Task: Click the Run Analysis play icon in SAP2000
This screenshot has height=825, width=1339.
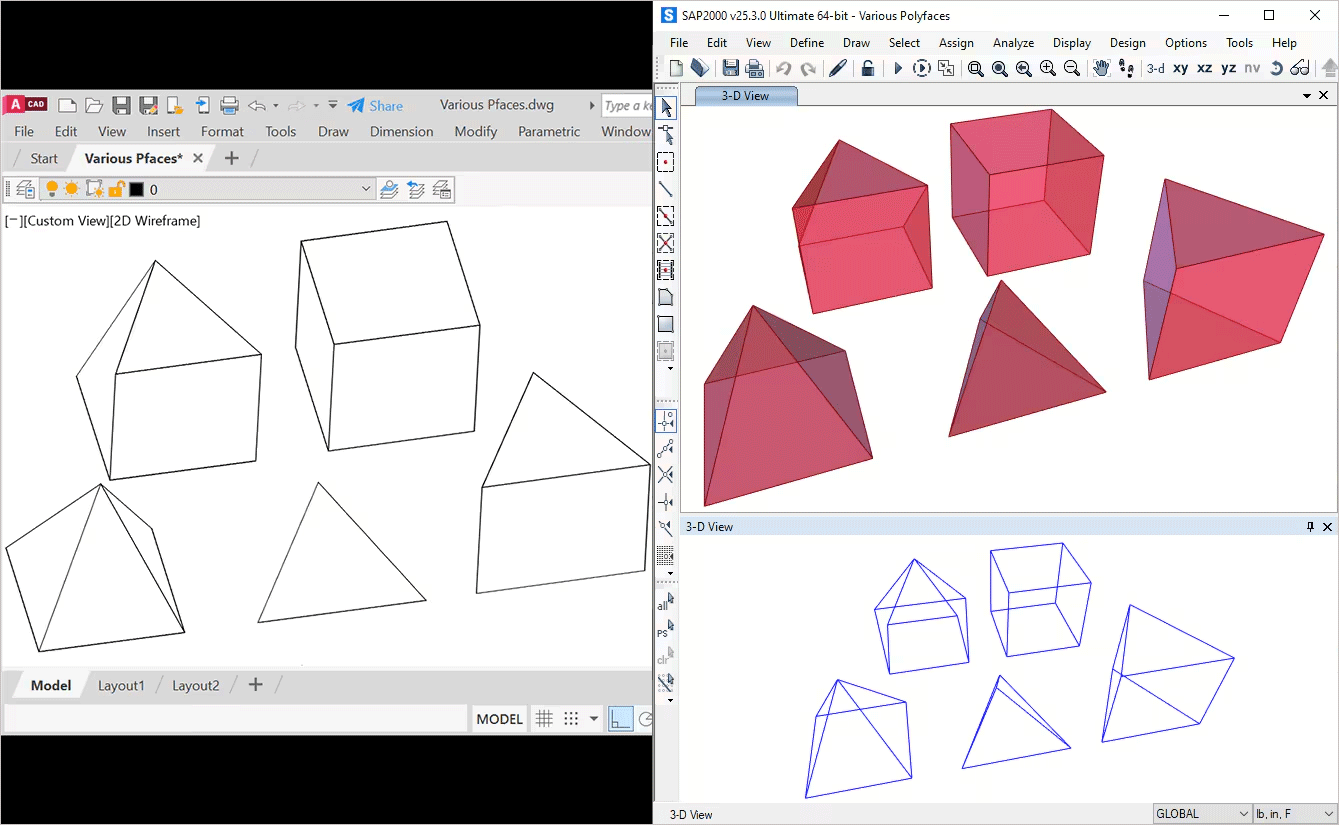Action: pyautogui.click(x=897, y=68)
